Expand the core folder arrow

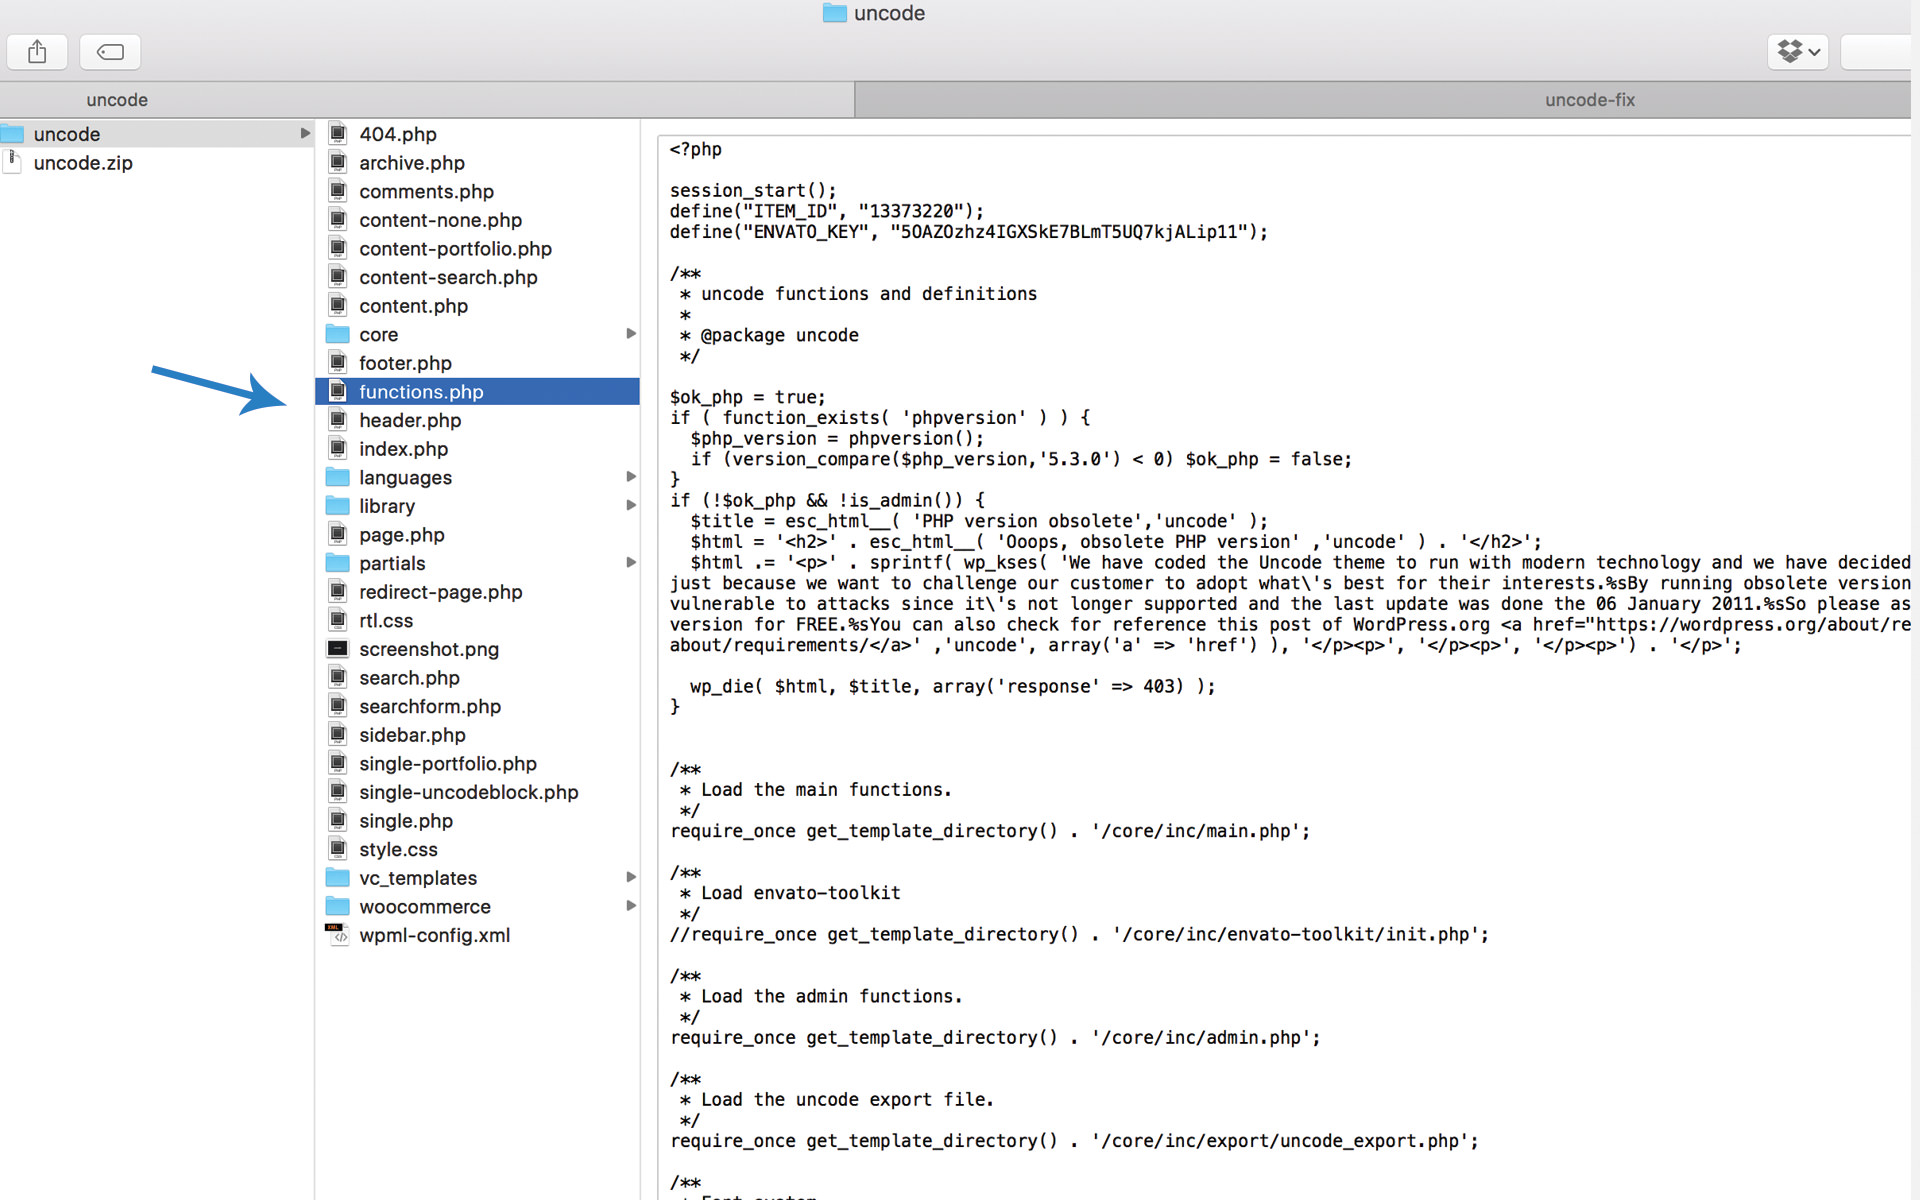click(x=631, y=334)
